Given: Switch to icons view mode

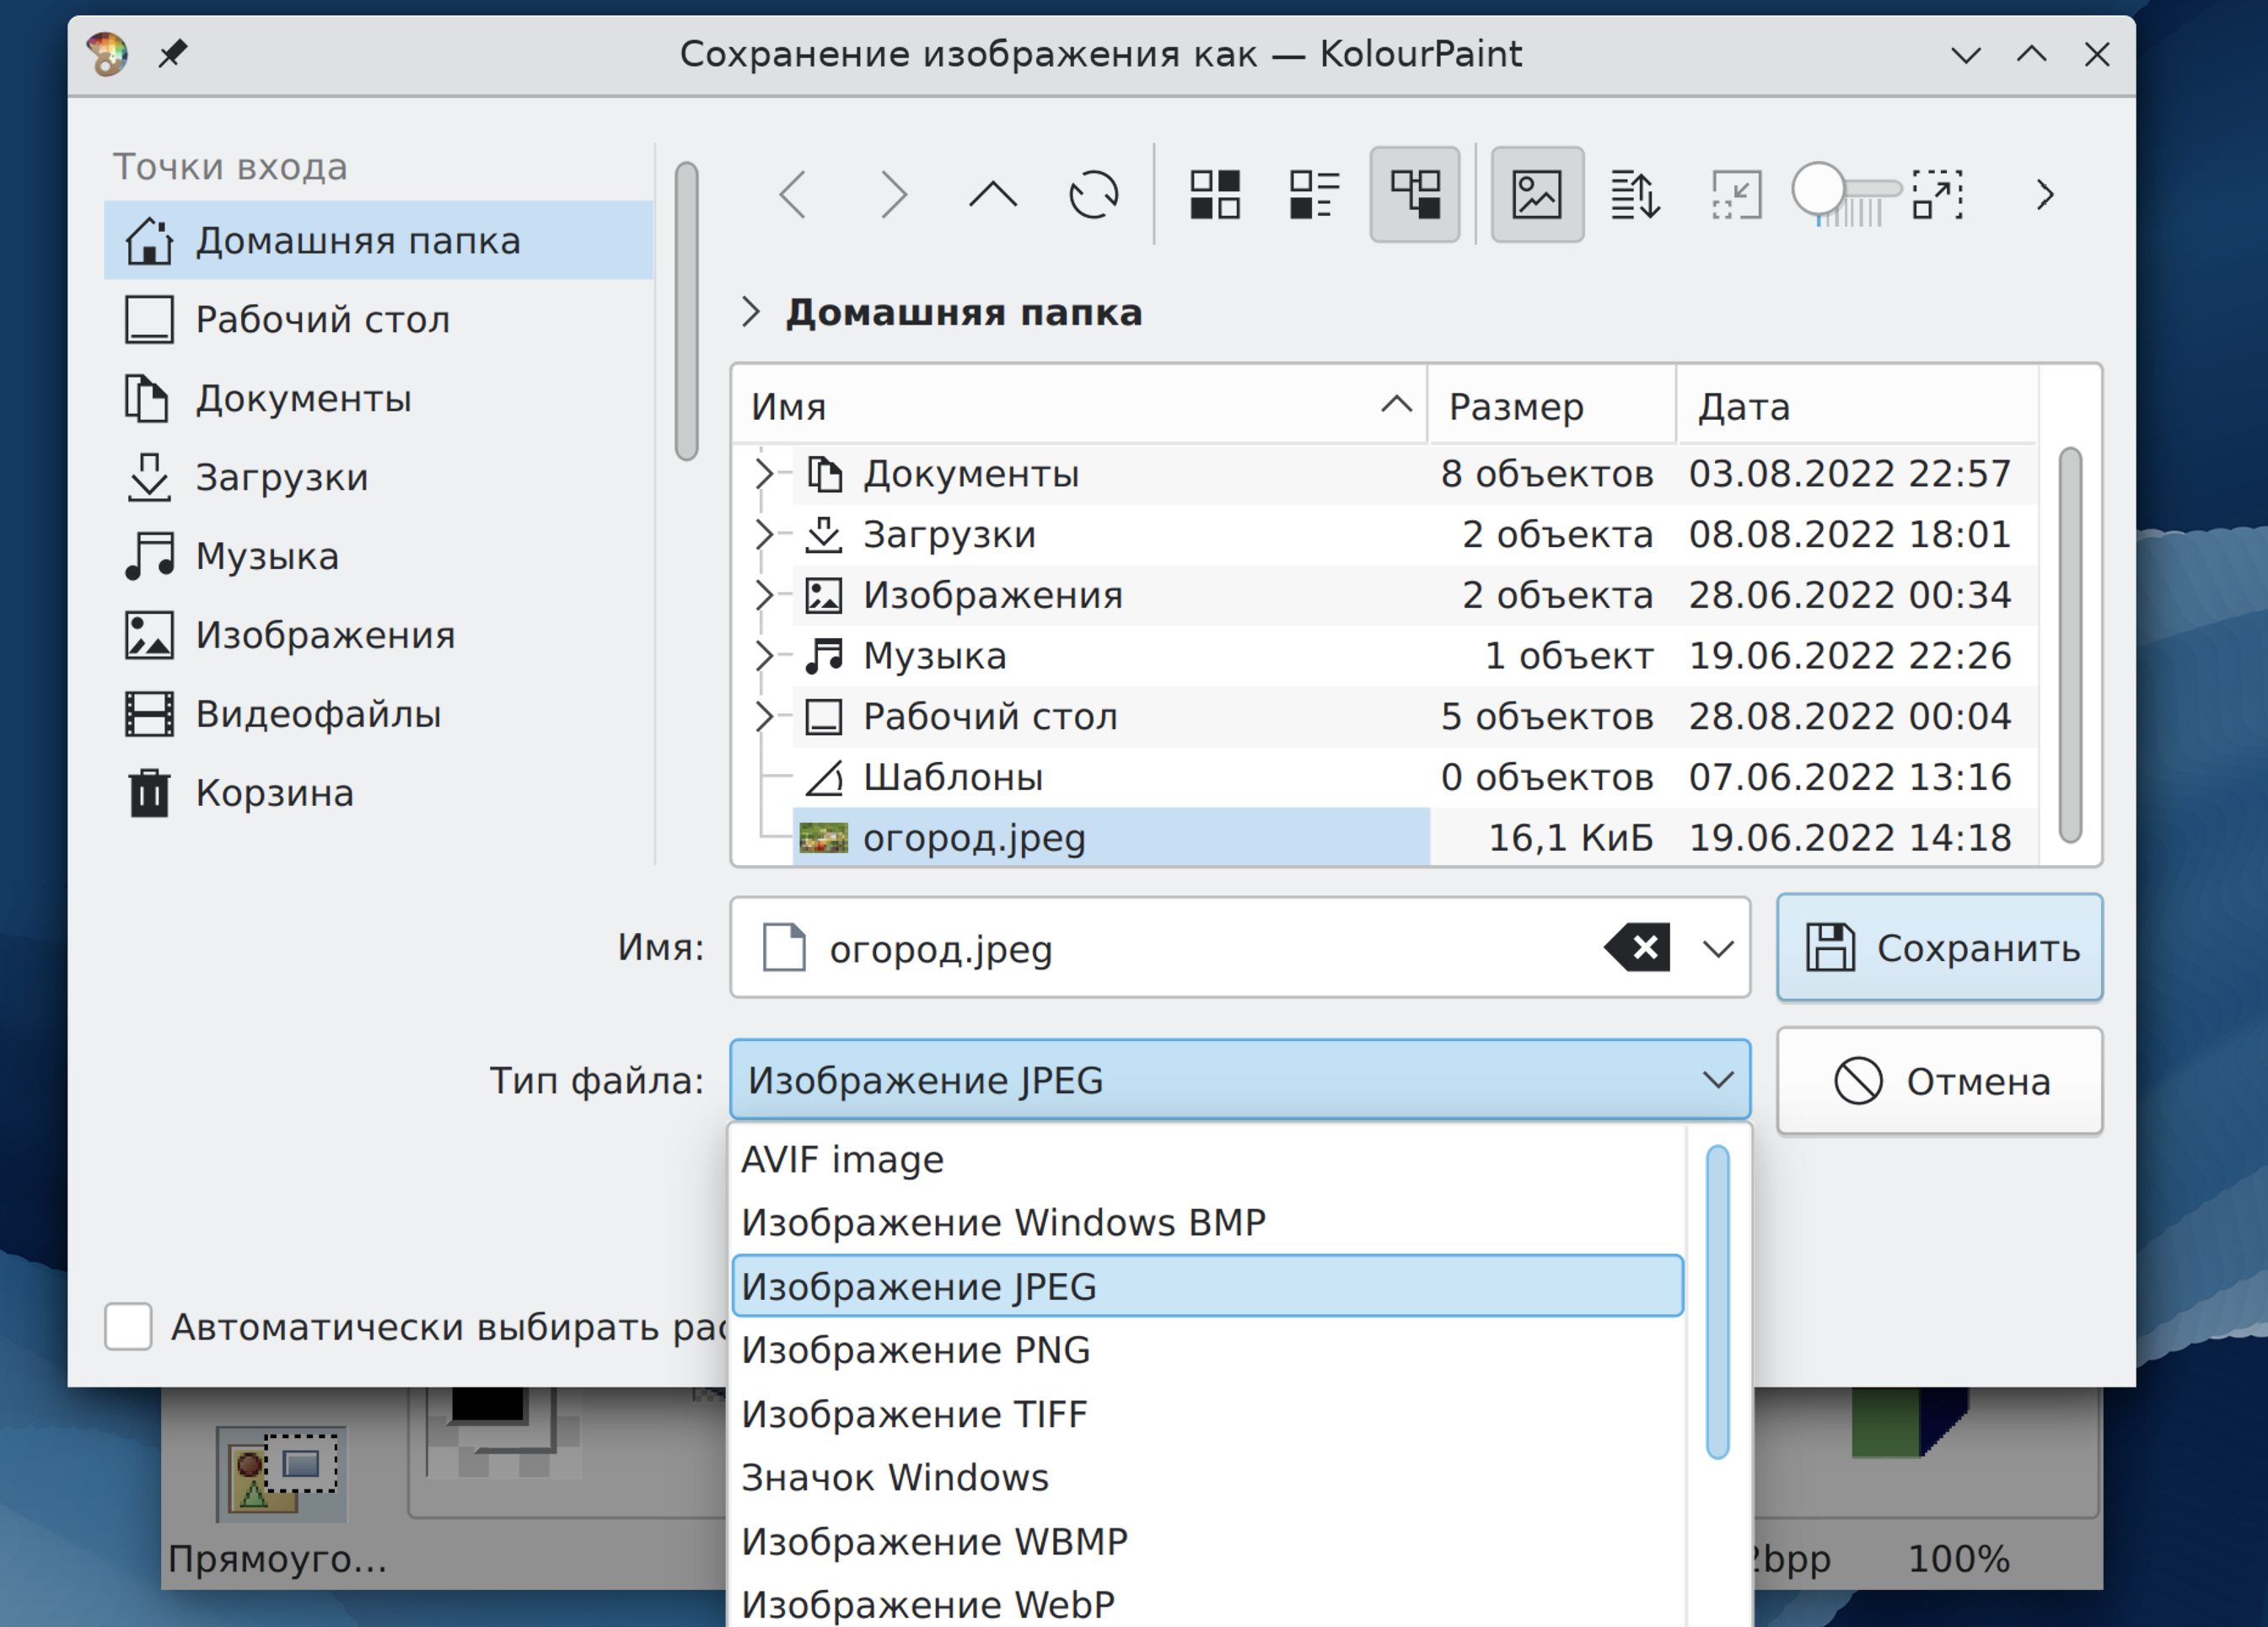Looking at the screenshot, I should pos(1215,194).
